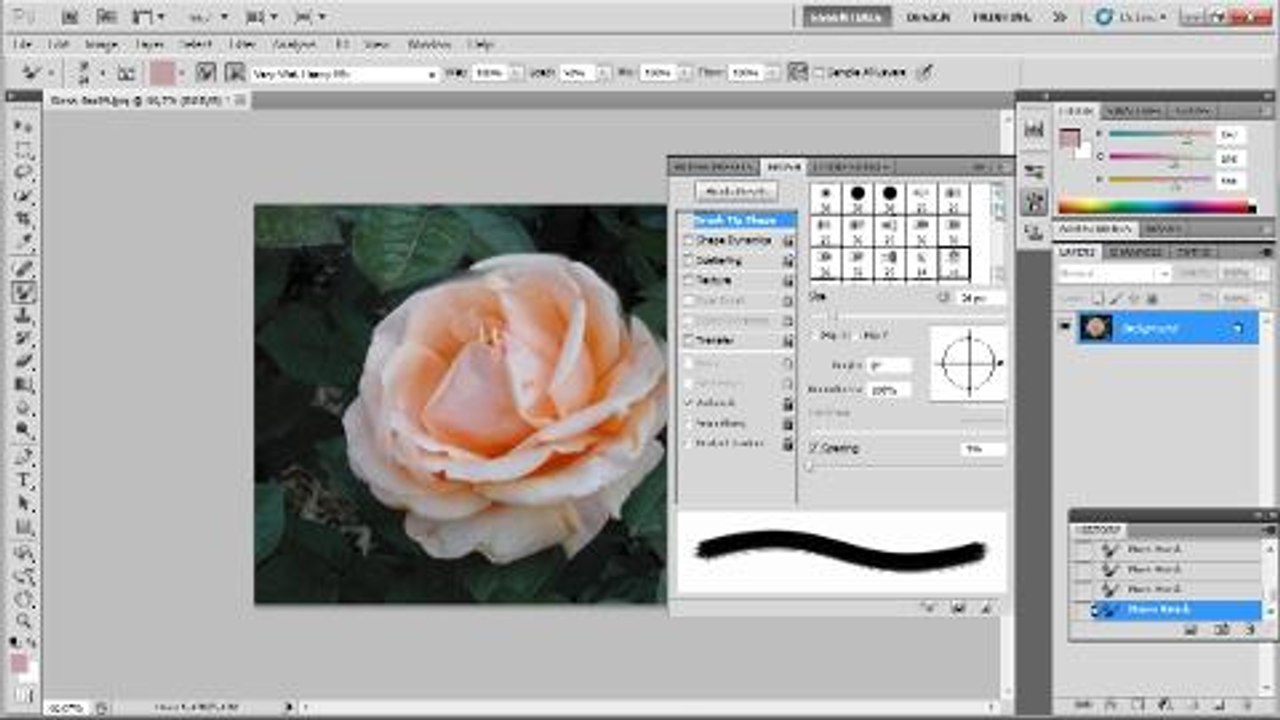Select the Crop tool
This screenshot has height=720, width=1280.
24,219
